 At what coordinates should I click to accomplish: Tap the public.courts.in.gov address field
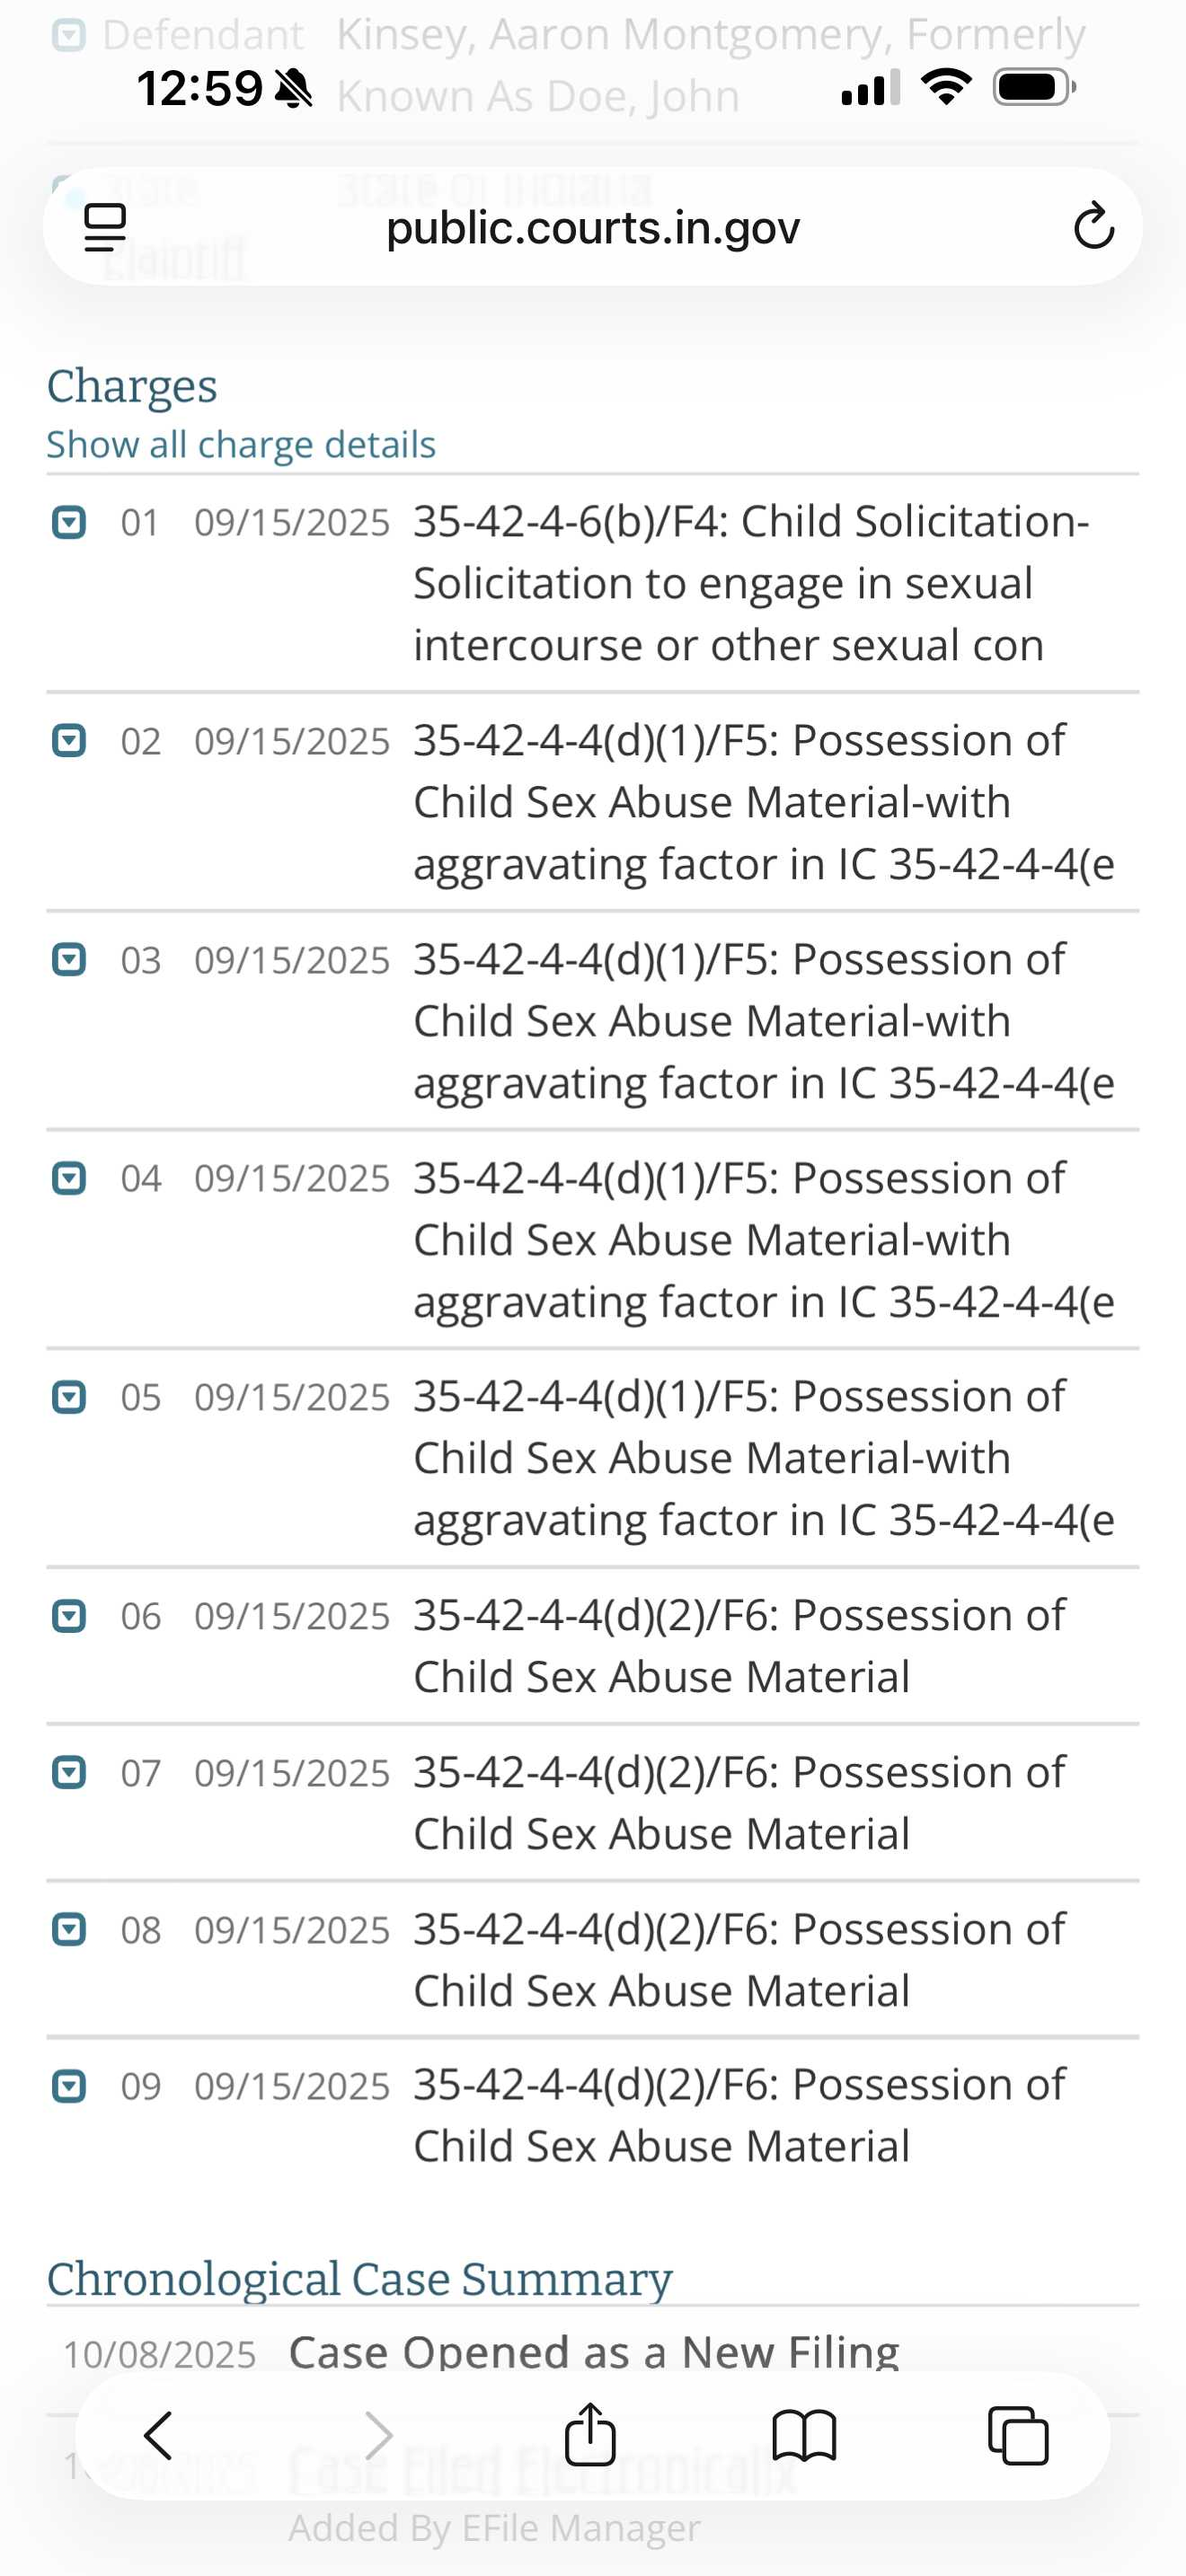point(593,228)
